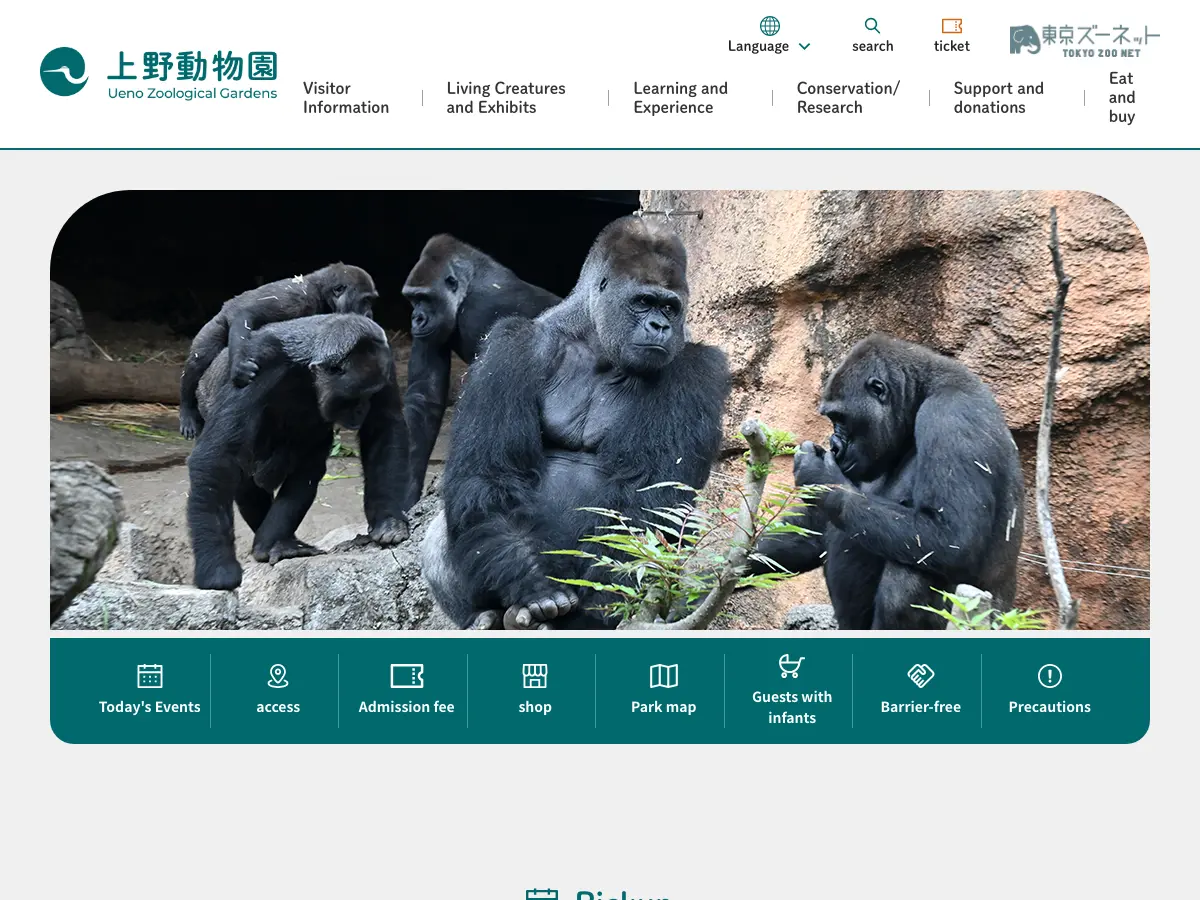
Task: Click the exclamation Precautions icon
Action: [x=1050, y=676]
